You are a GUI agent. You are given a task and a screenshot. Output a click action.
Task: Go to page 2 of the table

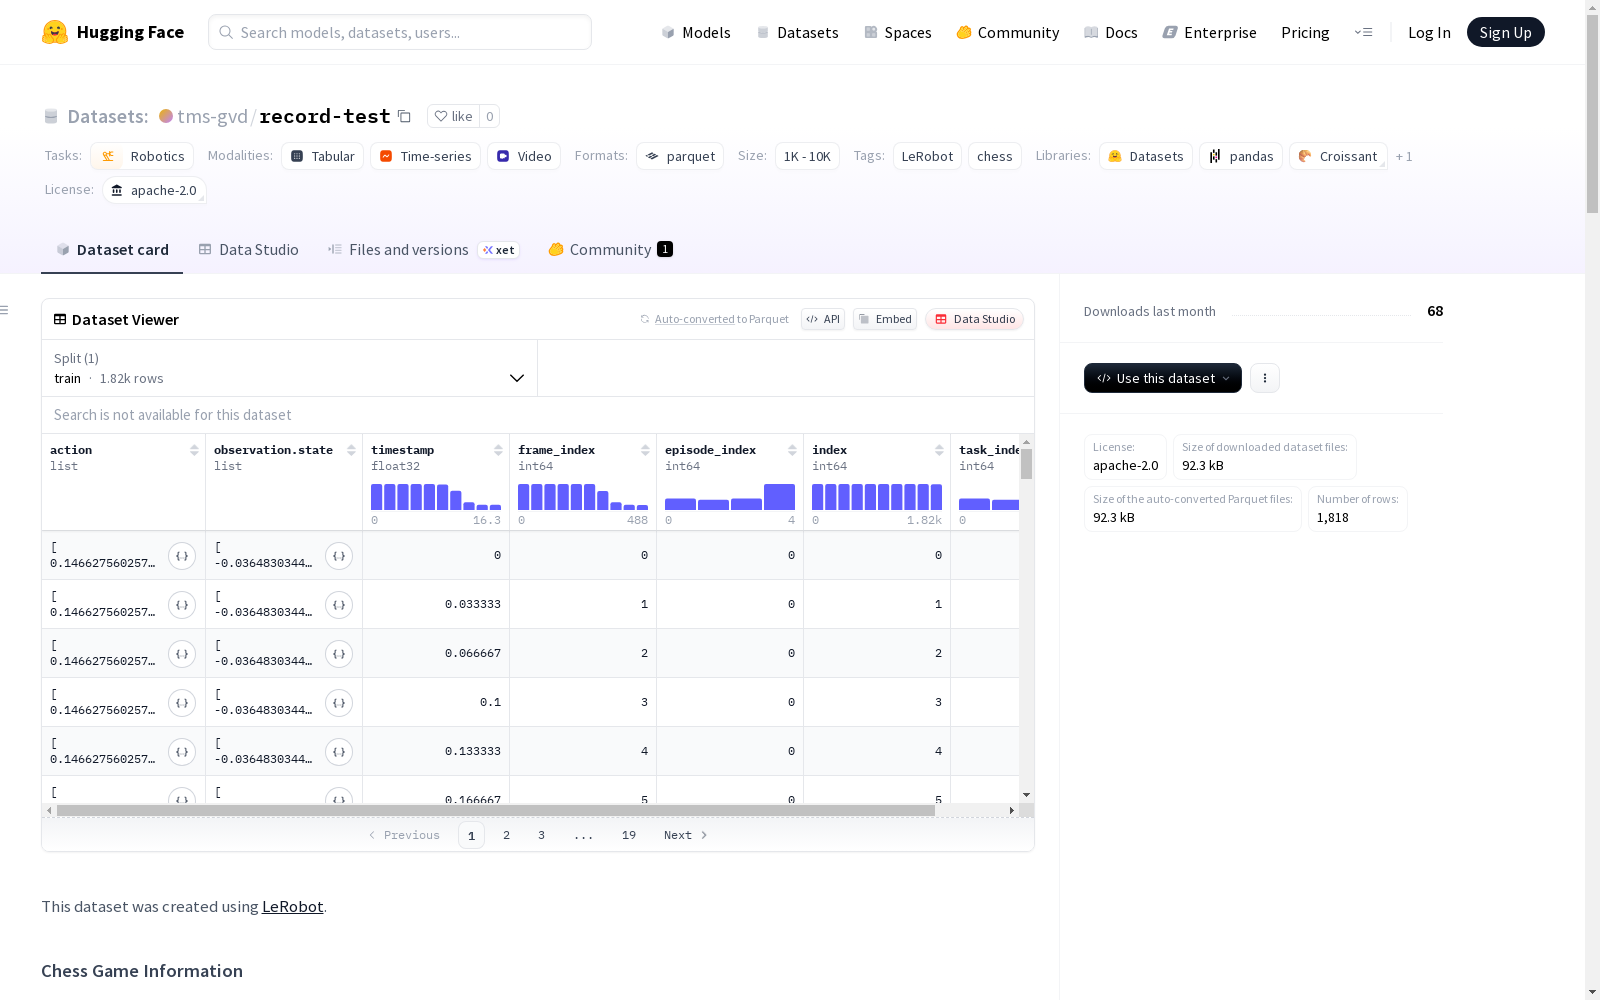[x=506, y=835]
